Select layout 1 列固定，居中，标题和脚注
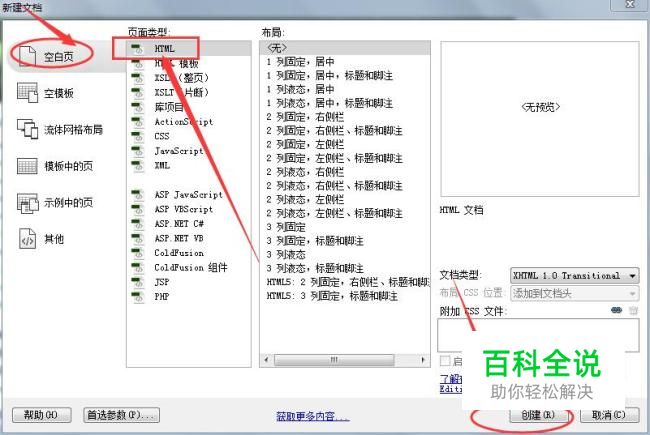The image size is (650, 435). (x=345, y=75)
